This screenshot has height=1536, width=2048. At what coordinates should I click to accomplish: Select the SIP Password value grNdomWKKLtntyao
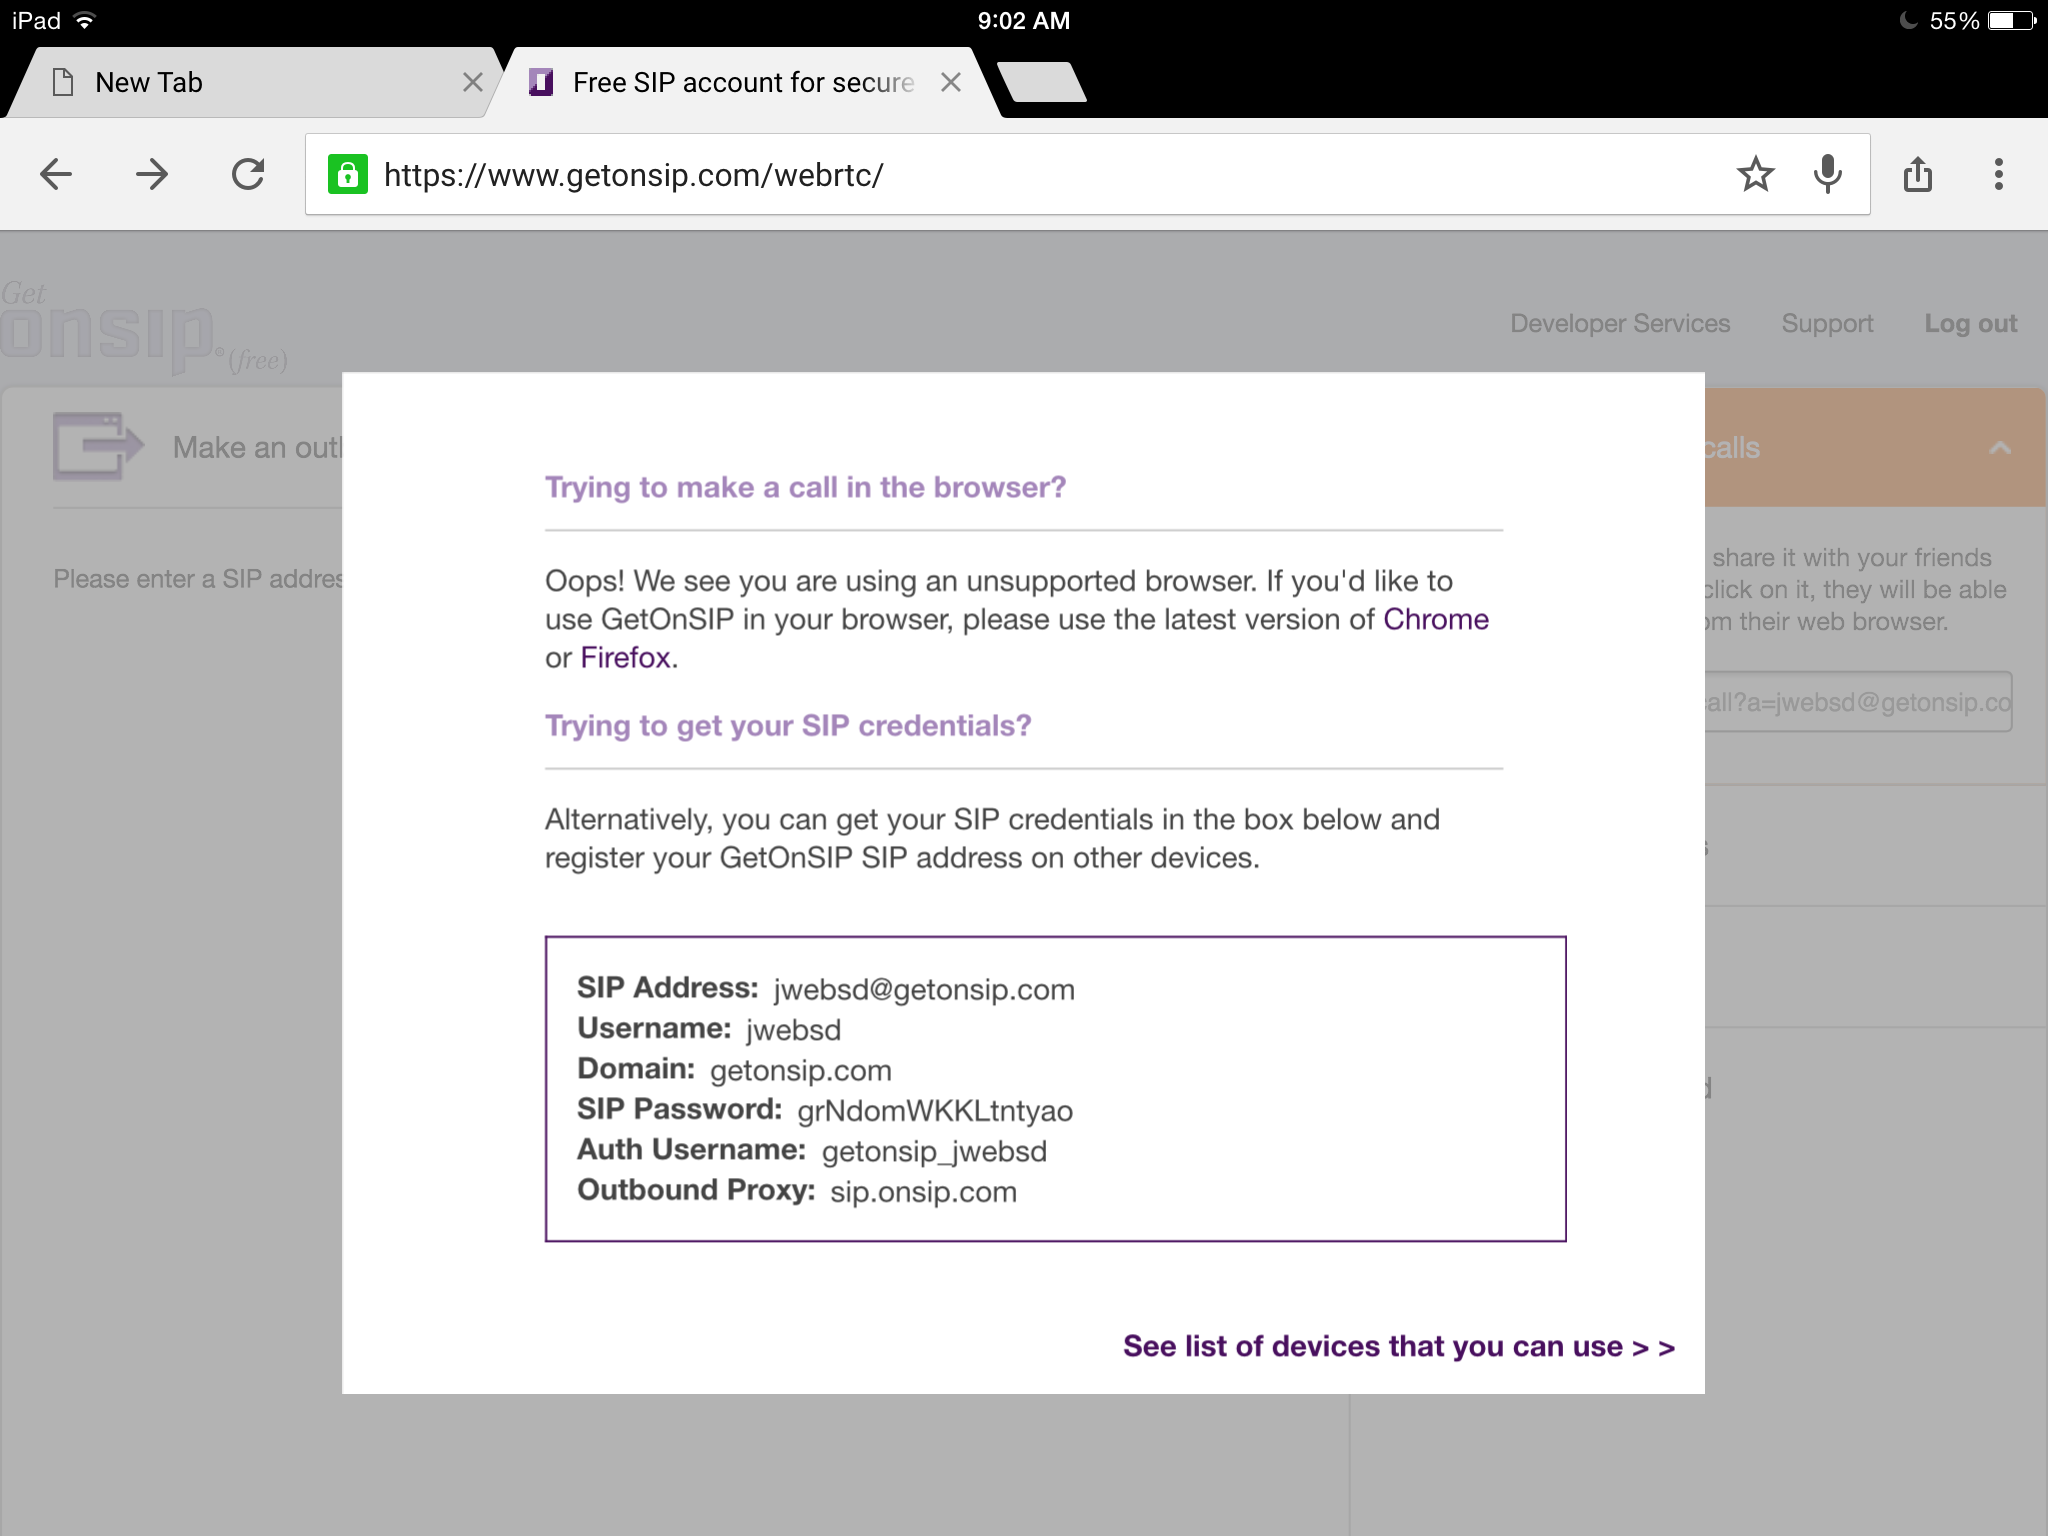[x=935, y=1111]
